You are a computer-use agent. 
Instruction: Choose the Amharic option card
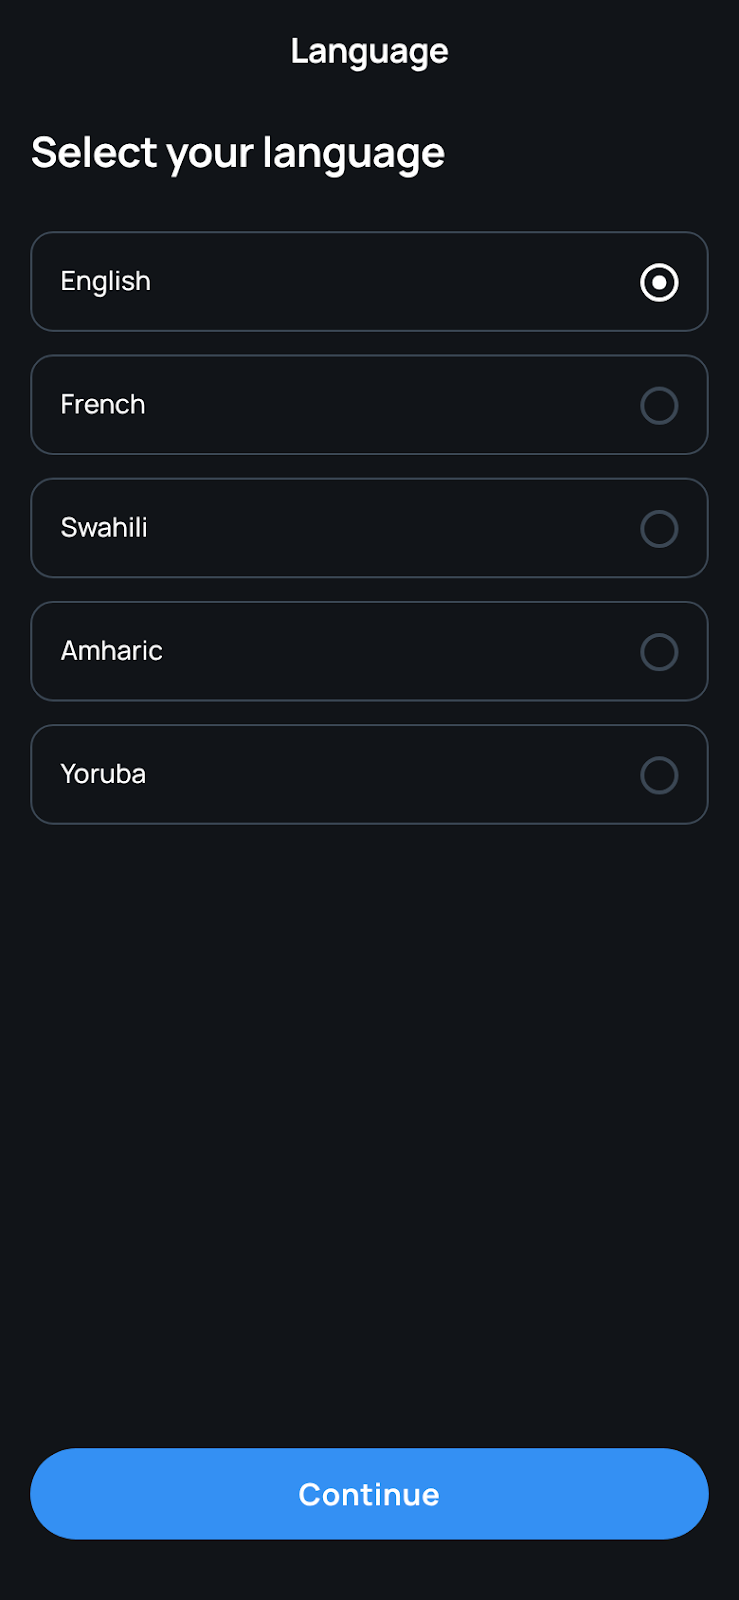[369, 650]
